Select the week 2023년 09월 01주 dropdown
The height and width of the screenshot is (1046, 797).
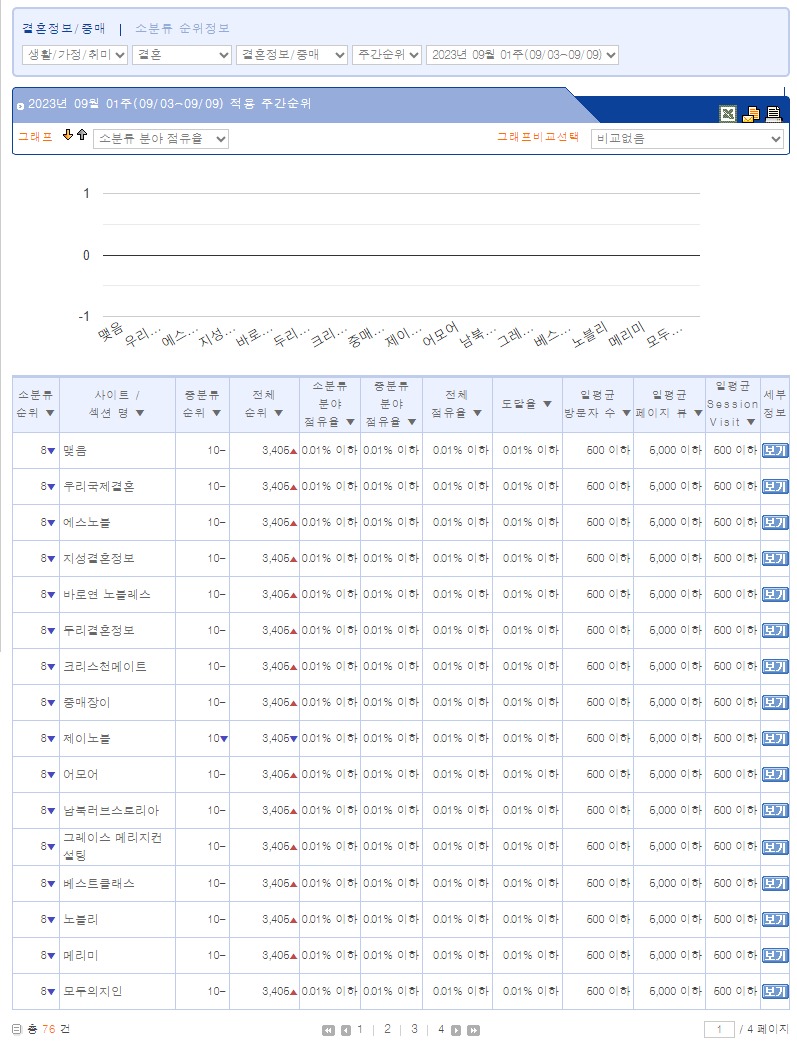coord(522,55)
